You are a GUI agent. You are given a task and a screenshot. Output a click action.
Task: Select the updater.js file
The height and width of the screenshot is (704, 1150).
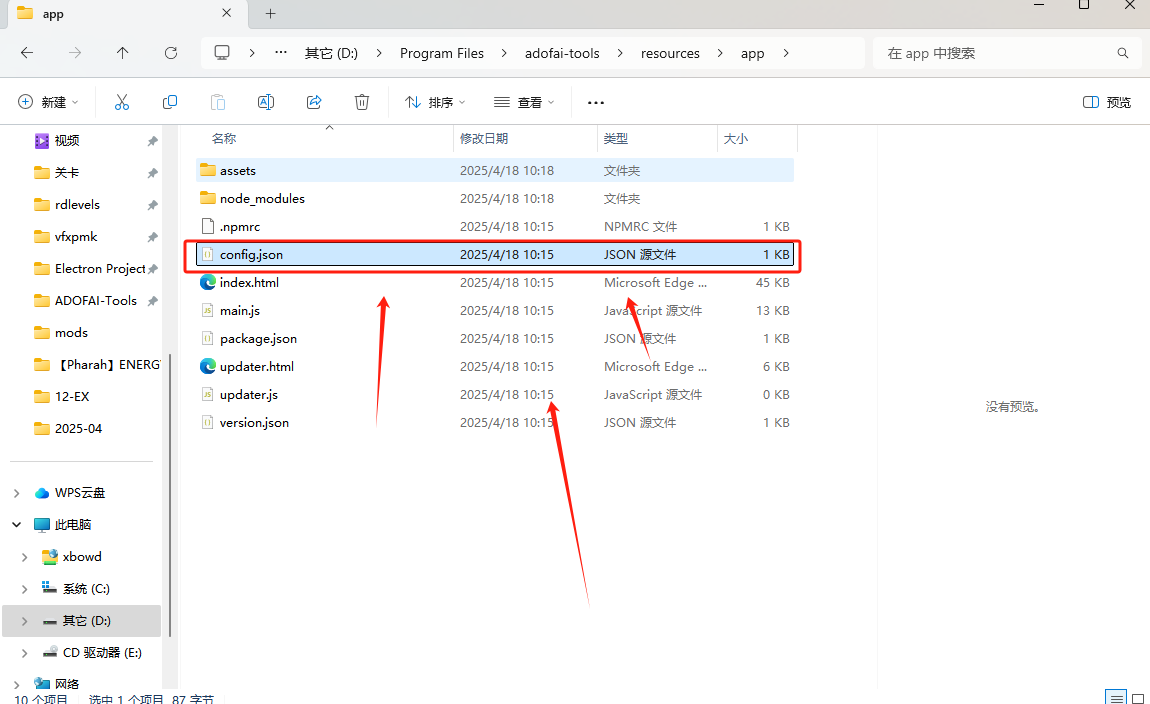(x=495, y=395)
